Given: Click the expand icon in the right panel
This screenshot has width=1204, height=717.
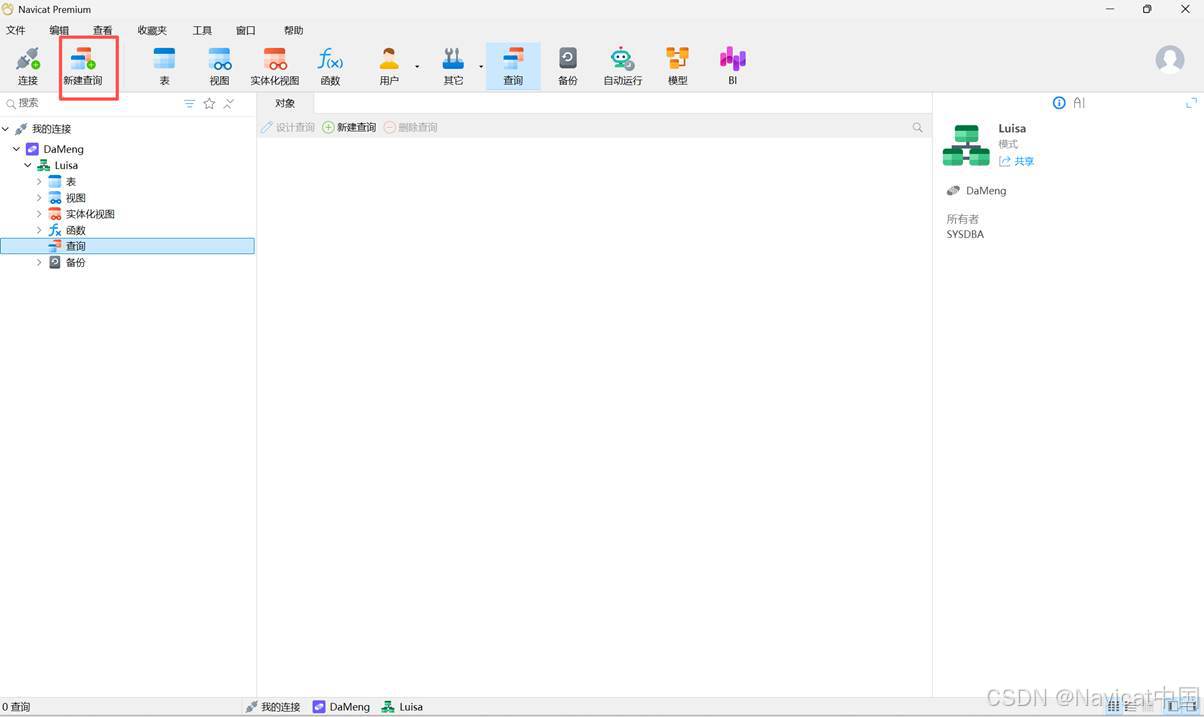Looking at the screenshot, I should 1191,103.
